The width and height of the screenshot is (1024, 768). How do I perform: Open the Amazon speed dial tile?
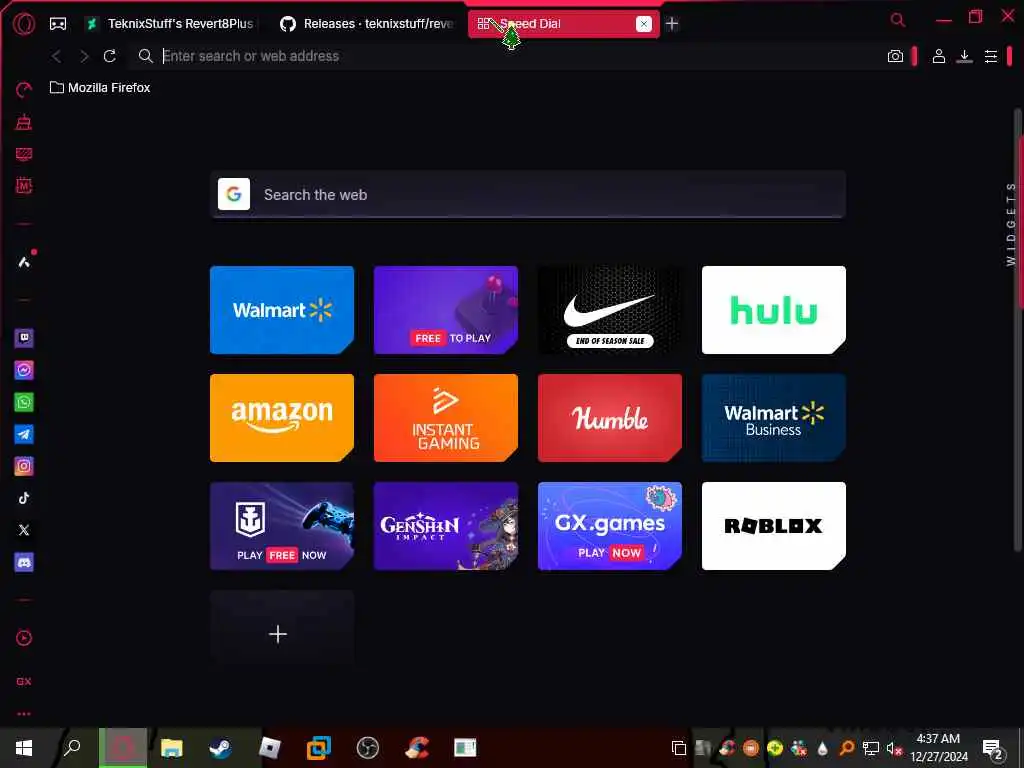tap(281, 418)
